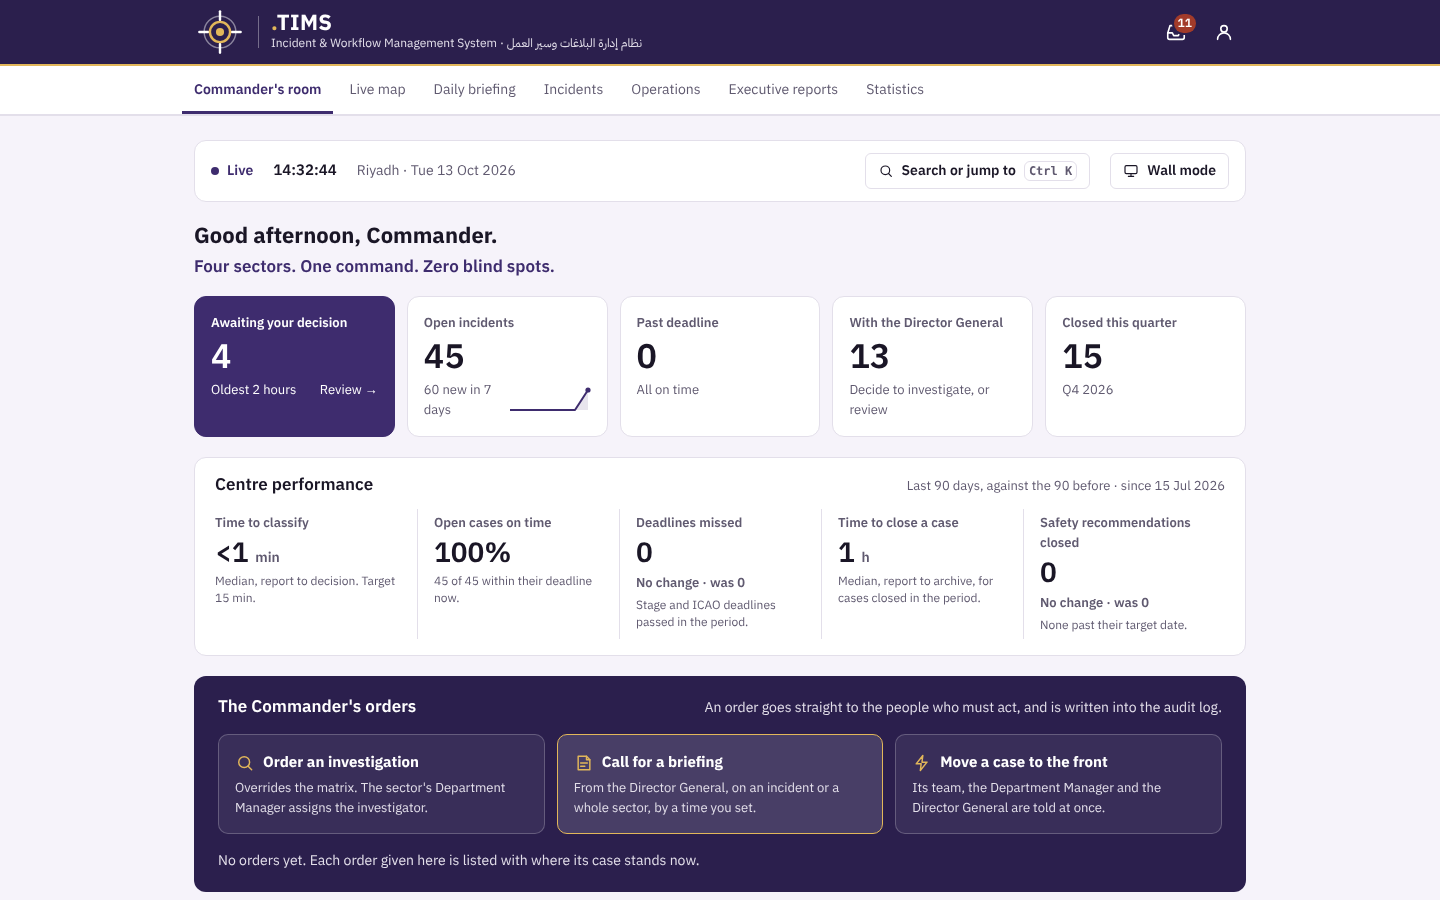Click the Live status dot
The image size is (1440, 900).
click(215, 171)
